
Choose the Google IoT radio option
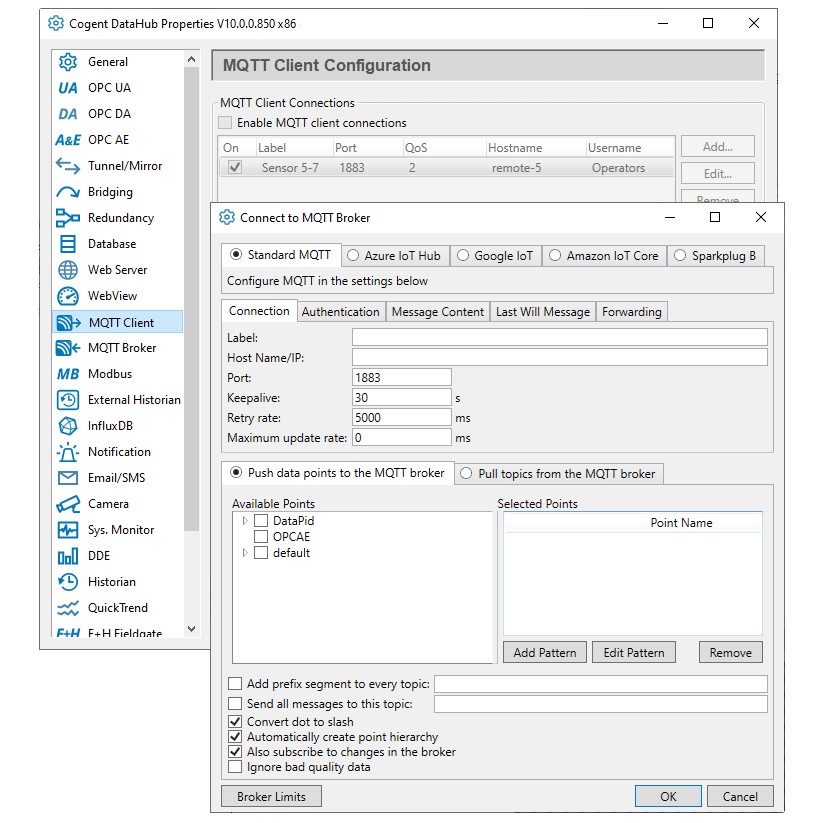click(462, 256)
